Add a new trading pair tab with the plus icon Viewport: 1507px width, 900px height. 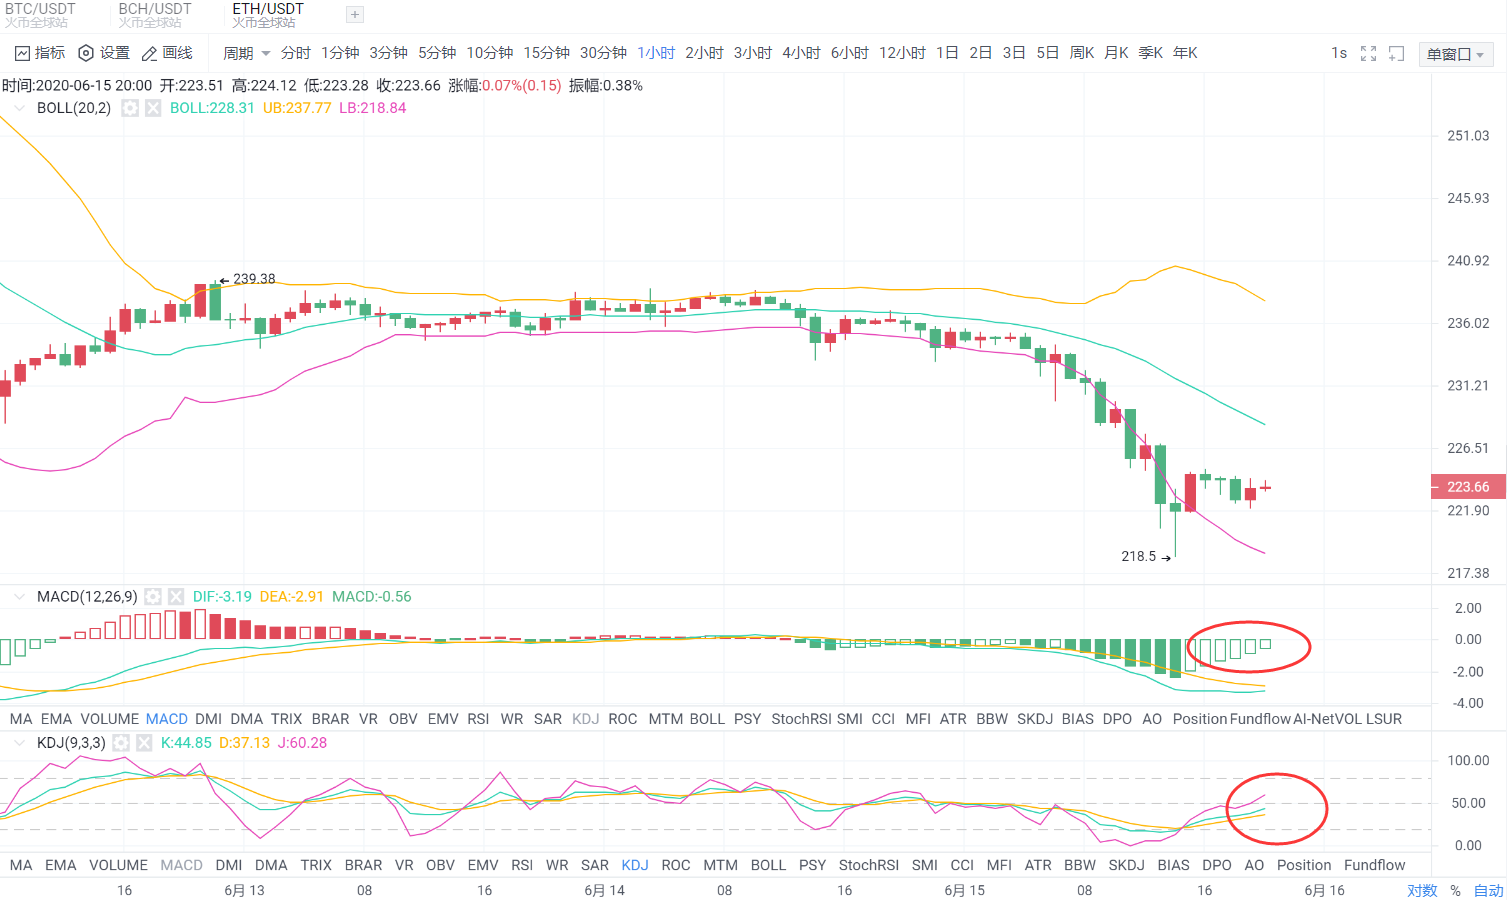(x=354, y=15)
